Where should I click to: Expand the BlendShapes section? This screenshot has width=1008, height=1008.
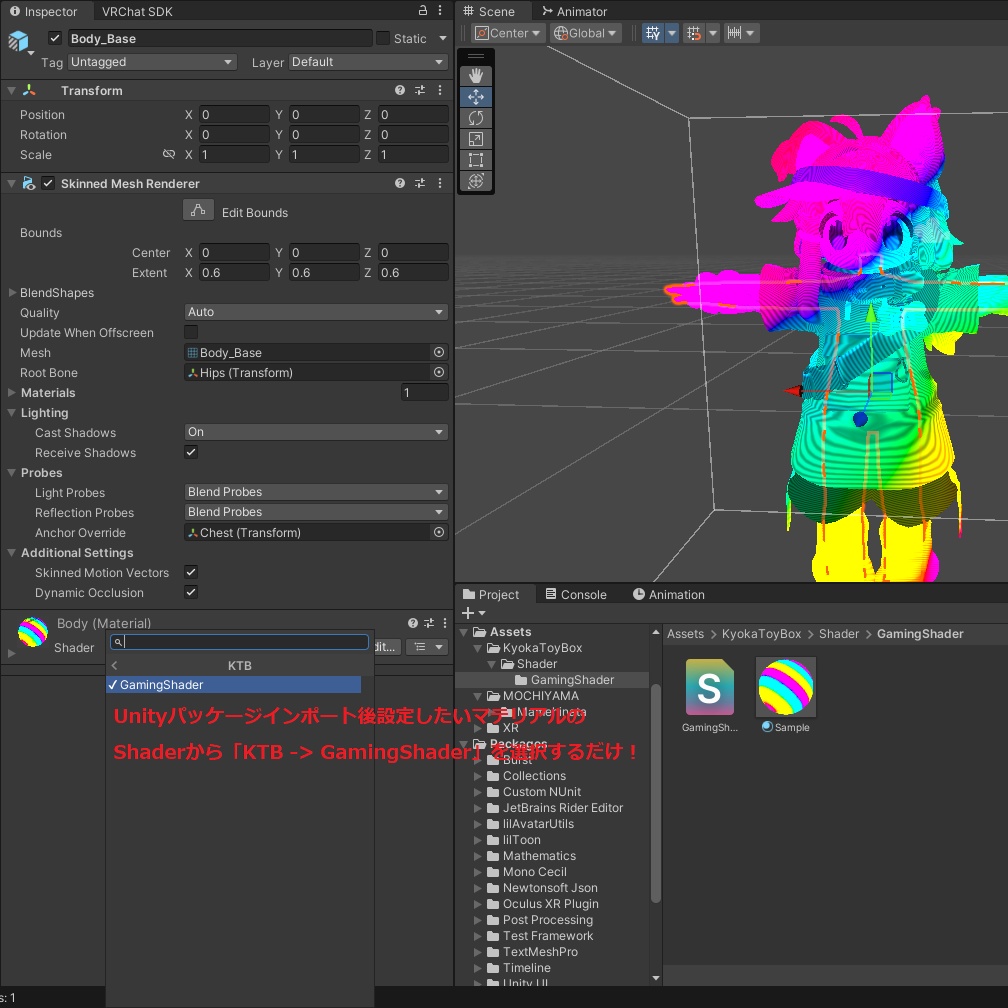(x=12, y=292)
